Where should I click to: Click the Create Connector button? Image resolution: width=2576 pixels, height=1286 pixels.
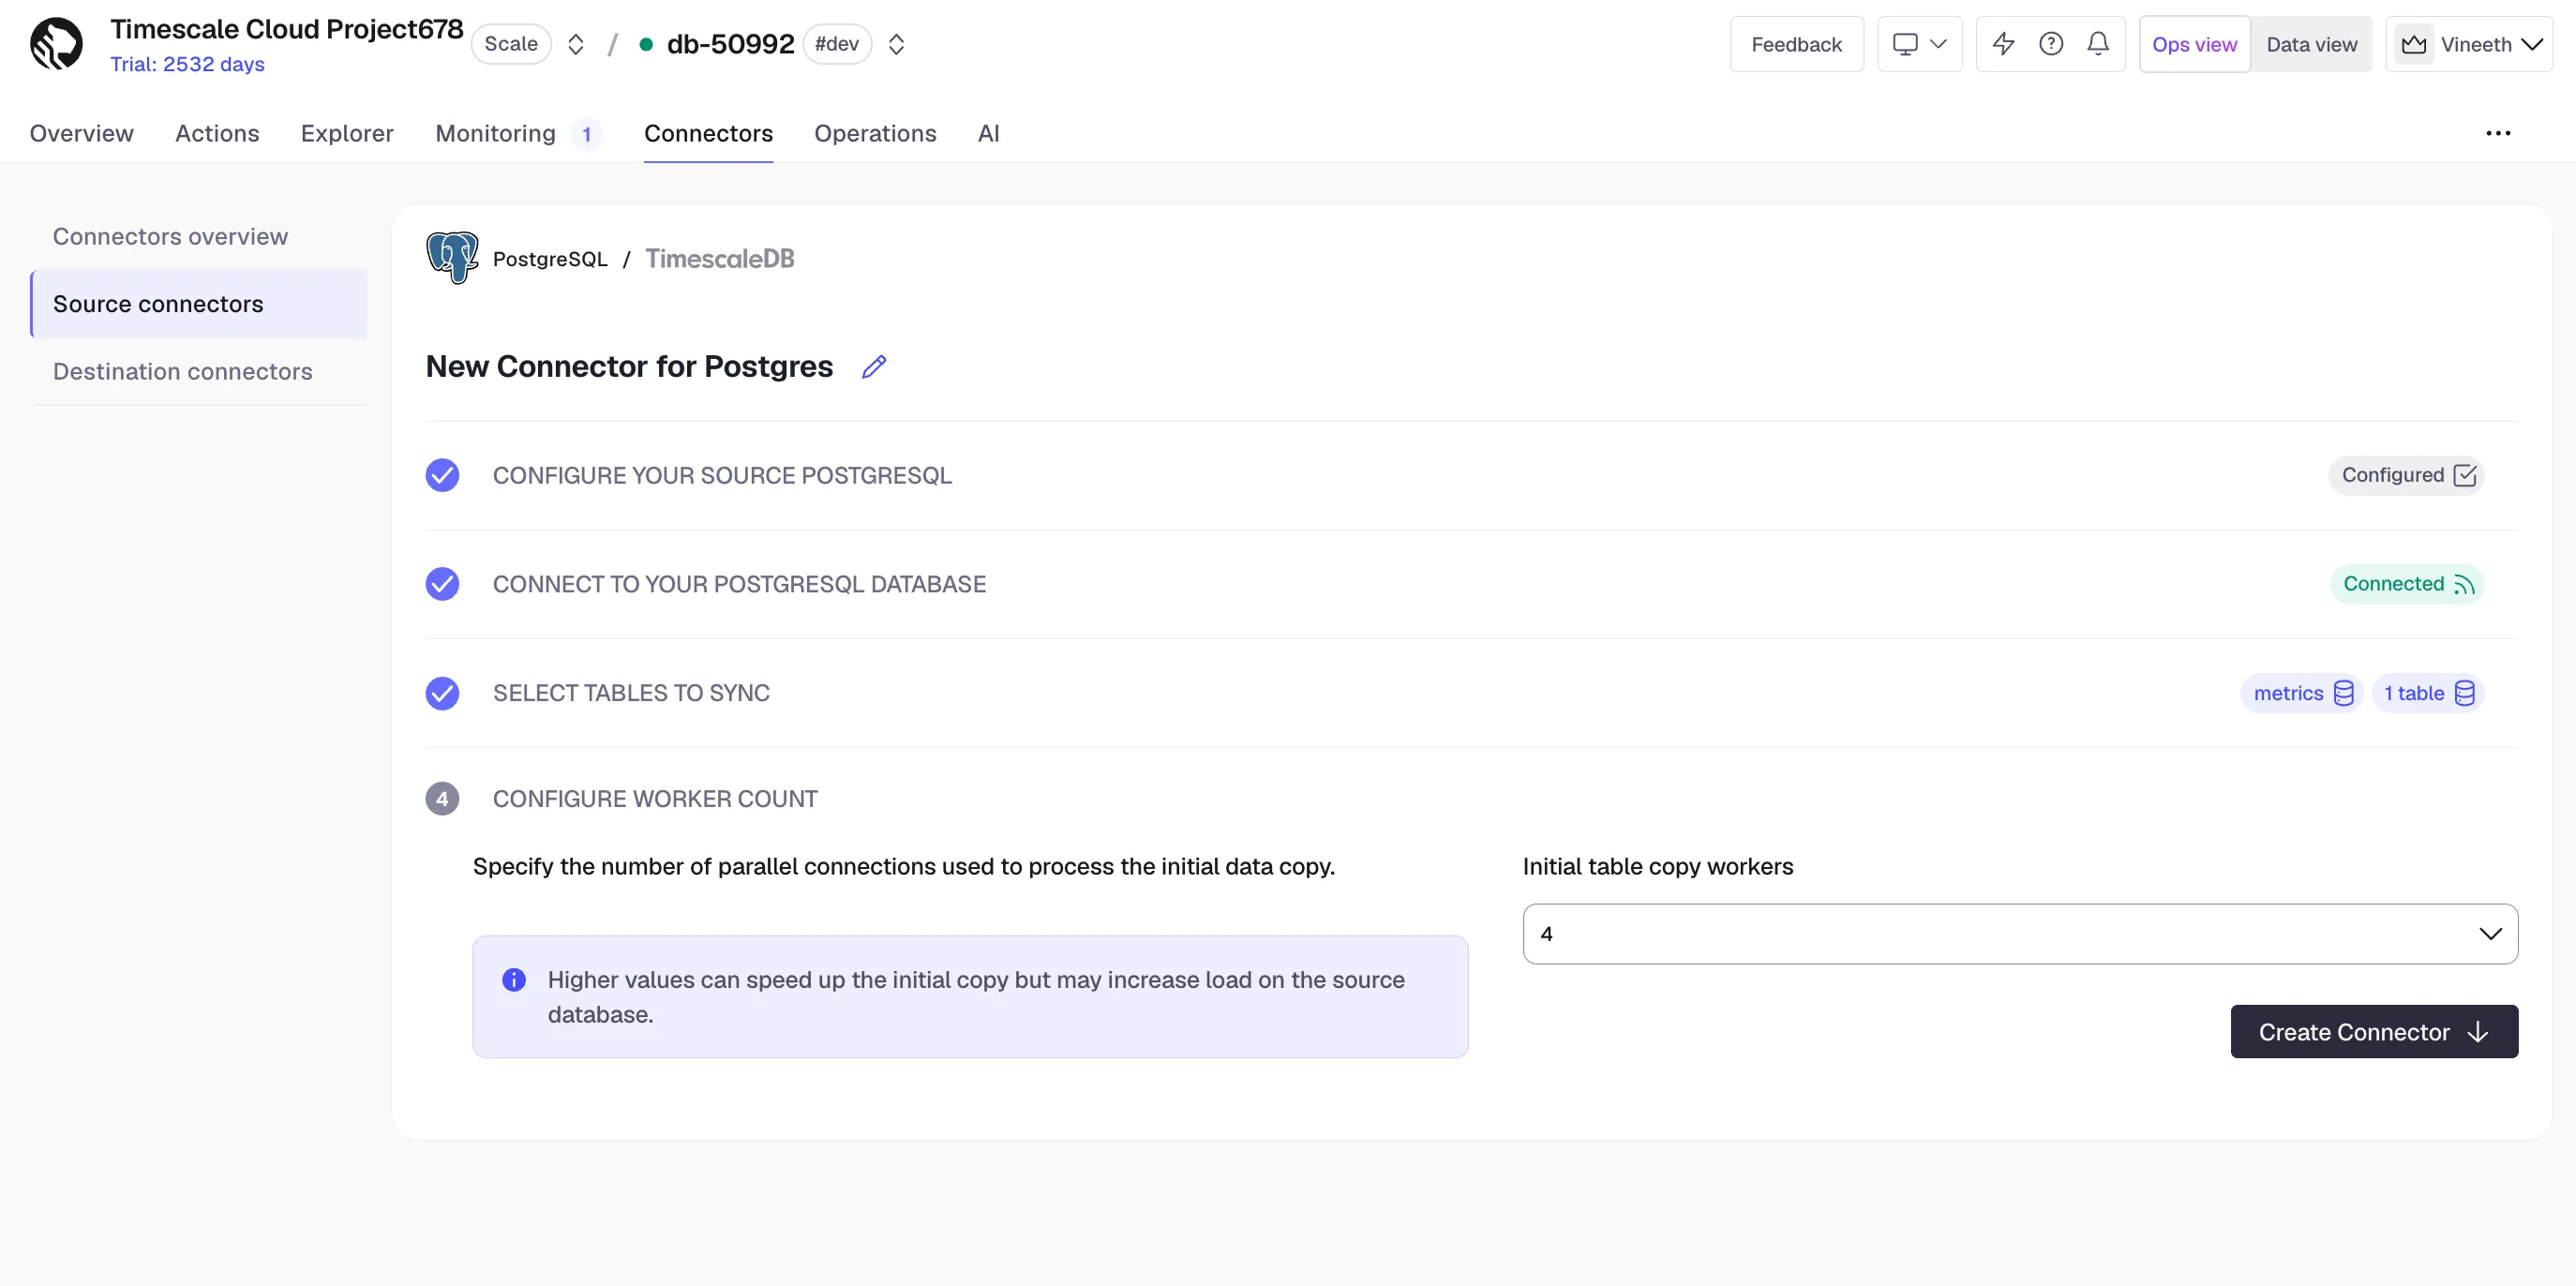coord(2374,1032)
